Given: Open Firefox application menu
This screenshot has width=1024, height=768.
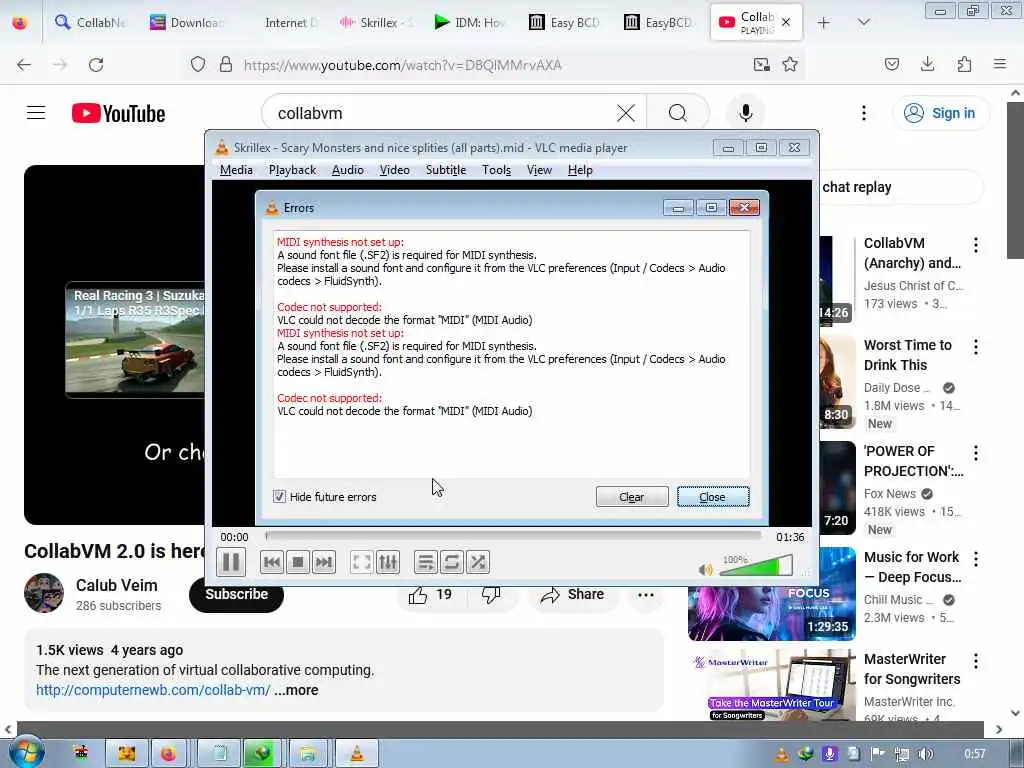Looking at the screenshot, I should coord(1000,64).
